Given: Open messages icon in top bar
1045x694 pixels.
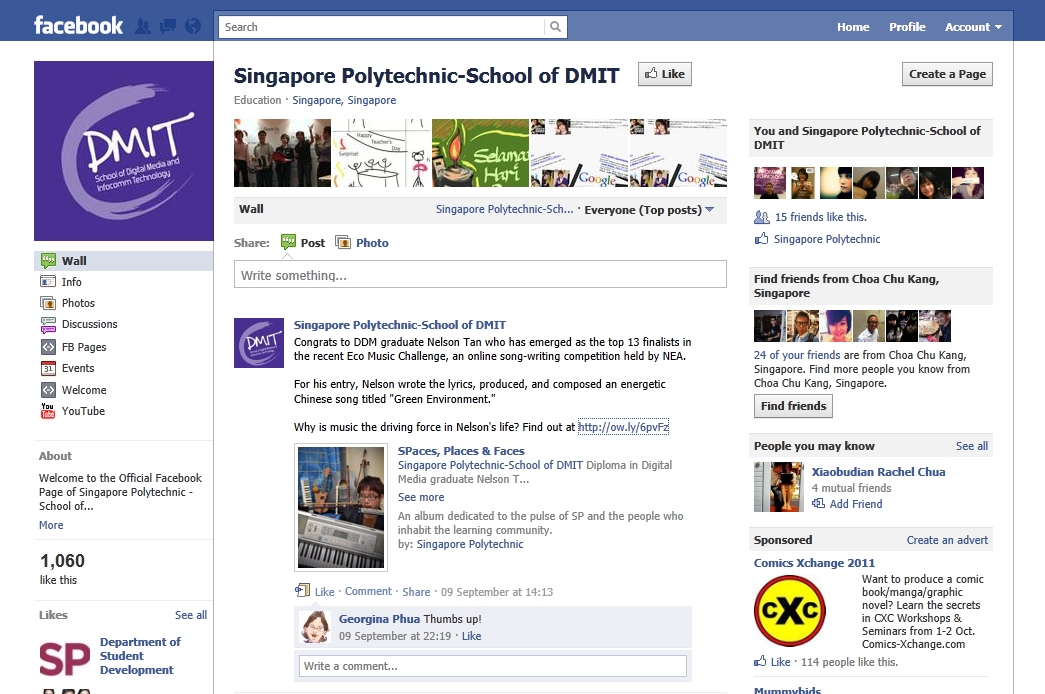Looking at the screenshot, I should pyautogui.click(x=168, y=27).
